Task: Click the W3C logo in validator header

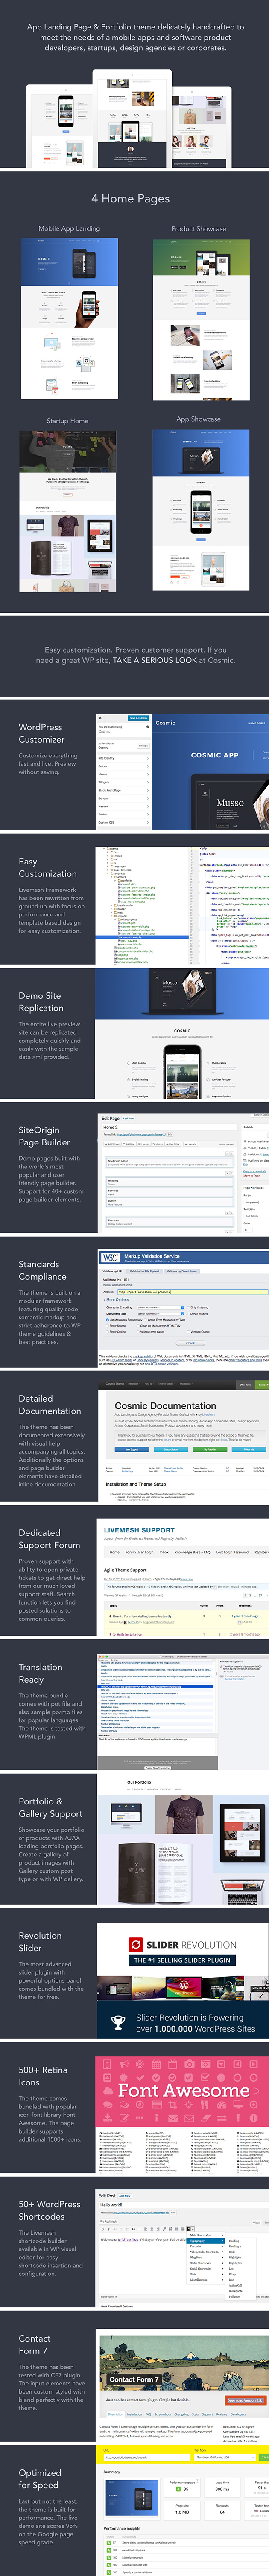Action: 110,1257
